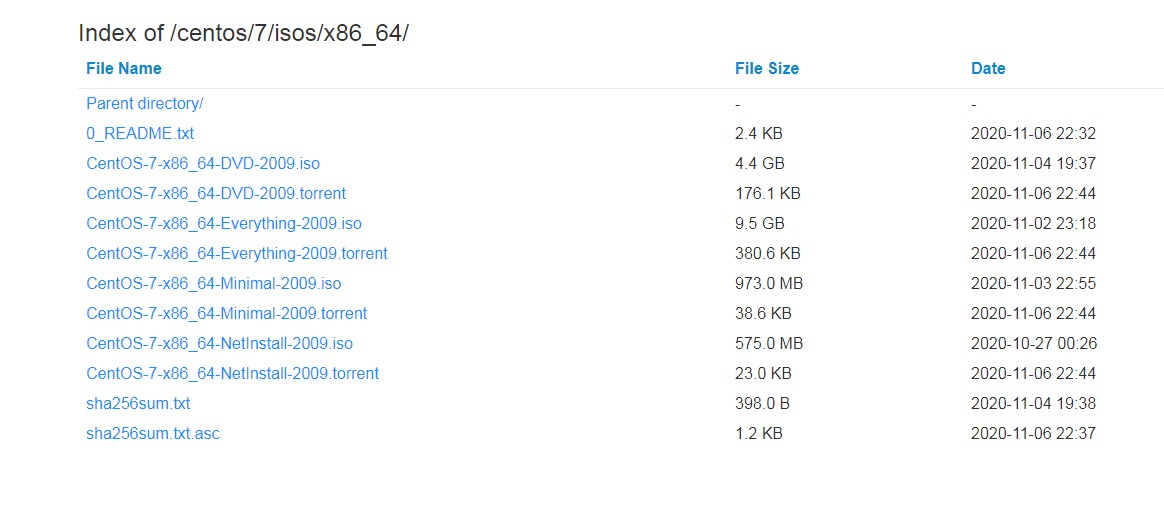Click the Index of /centos/7/isos/x86_64/ heading
This screenshot has height=523, width=1164.
tap(243, 33)
